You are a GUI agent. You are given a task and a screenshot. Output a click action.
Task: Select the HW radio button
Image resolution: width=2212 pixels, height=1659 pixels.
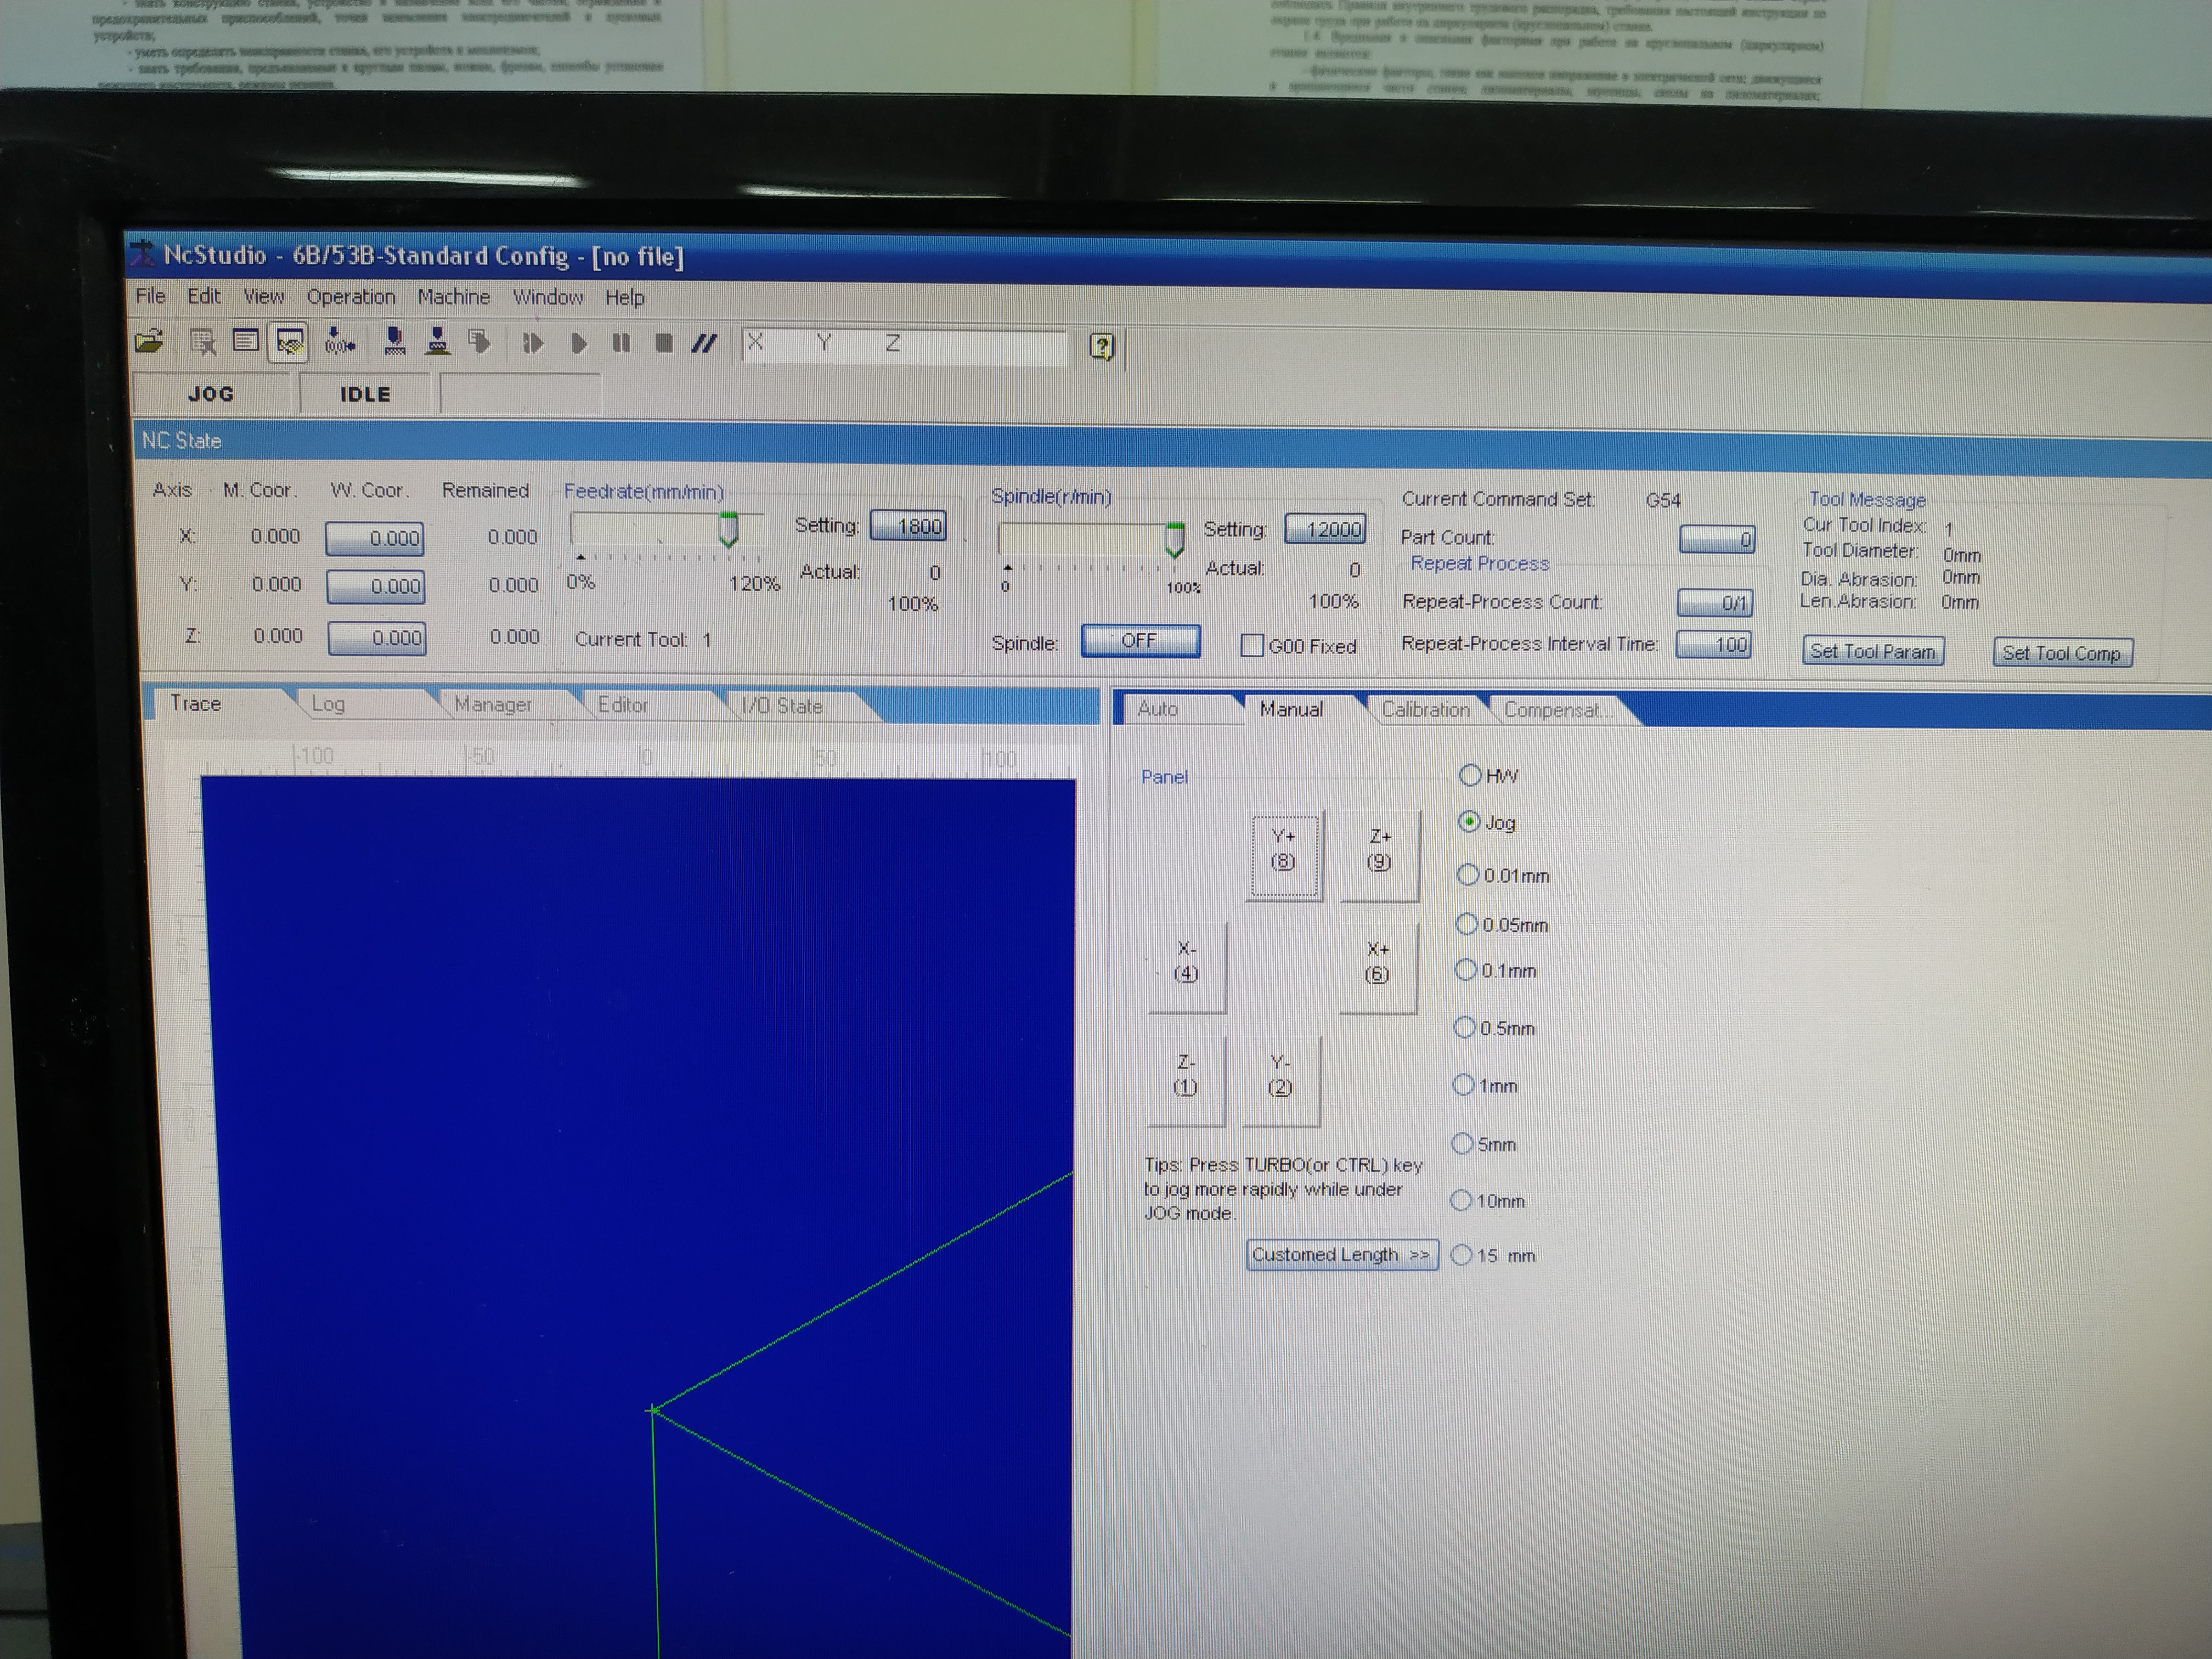coord(1470,775)
